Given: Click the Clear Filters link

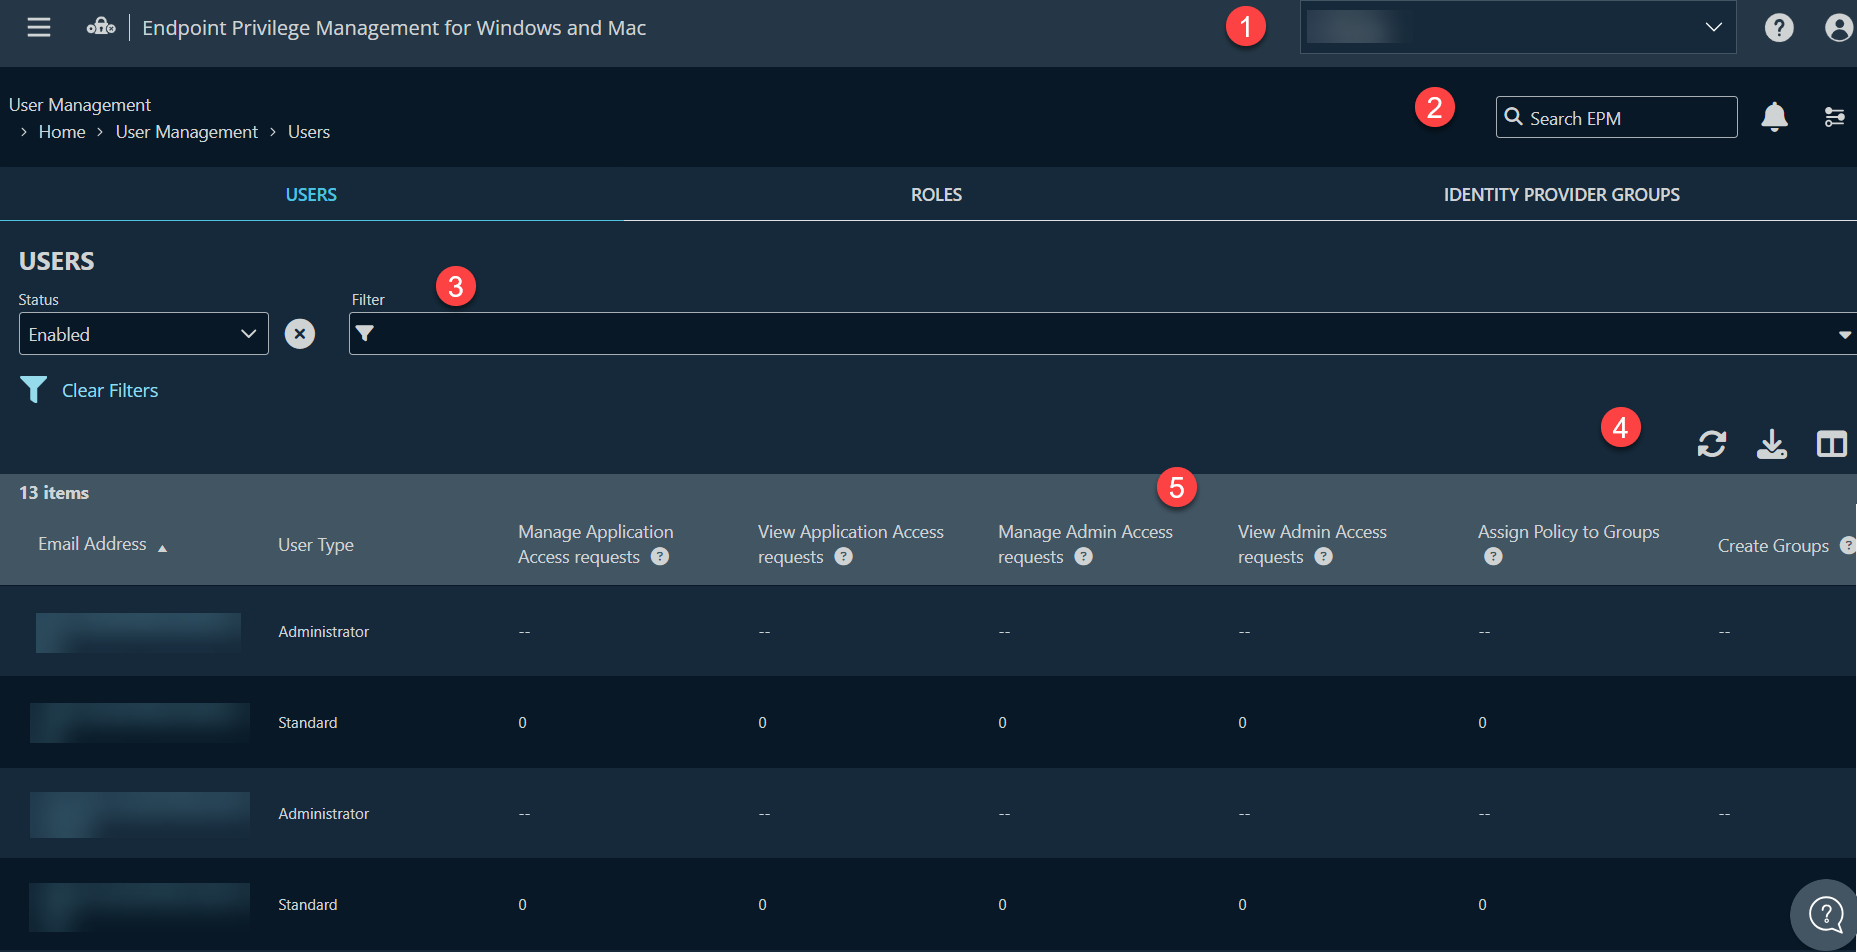Looking at the screenshot, I should [110, 390].
